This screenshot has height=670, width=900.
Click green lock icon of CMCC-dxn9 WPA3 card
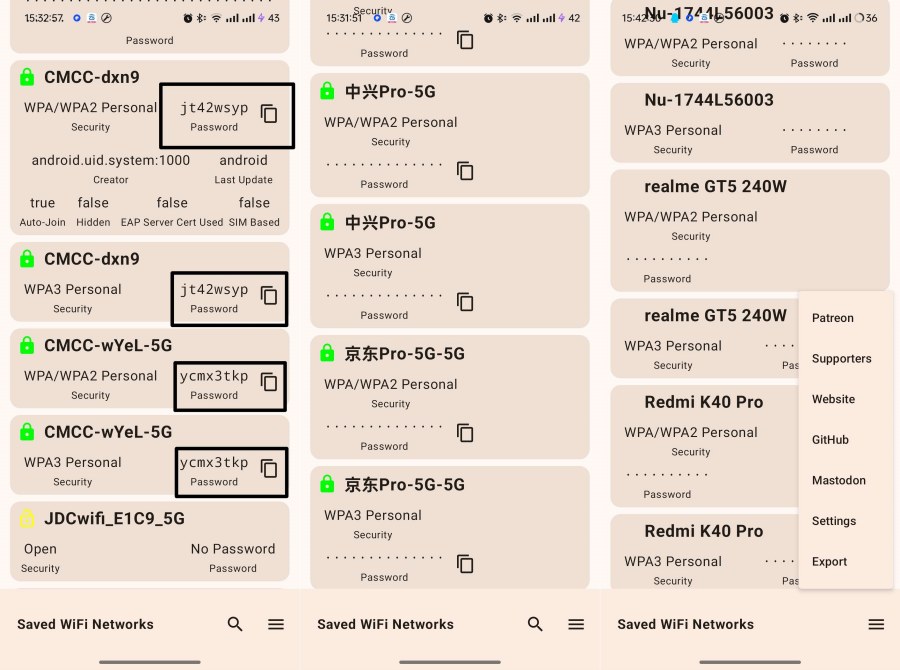pyautogui.click(x=27, y=258)
